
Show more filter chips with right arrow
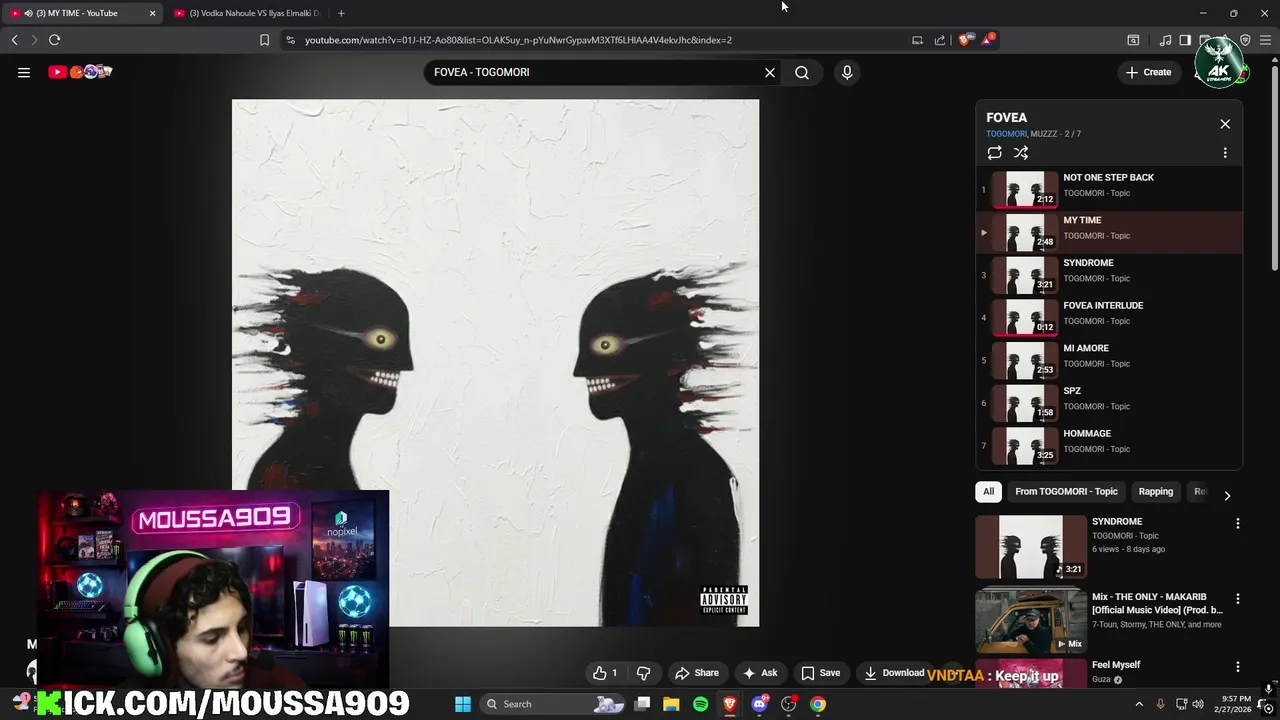[x=1227, y=495]
